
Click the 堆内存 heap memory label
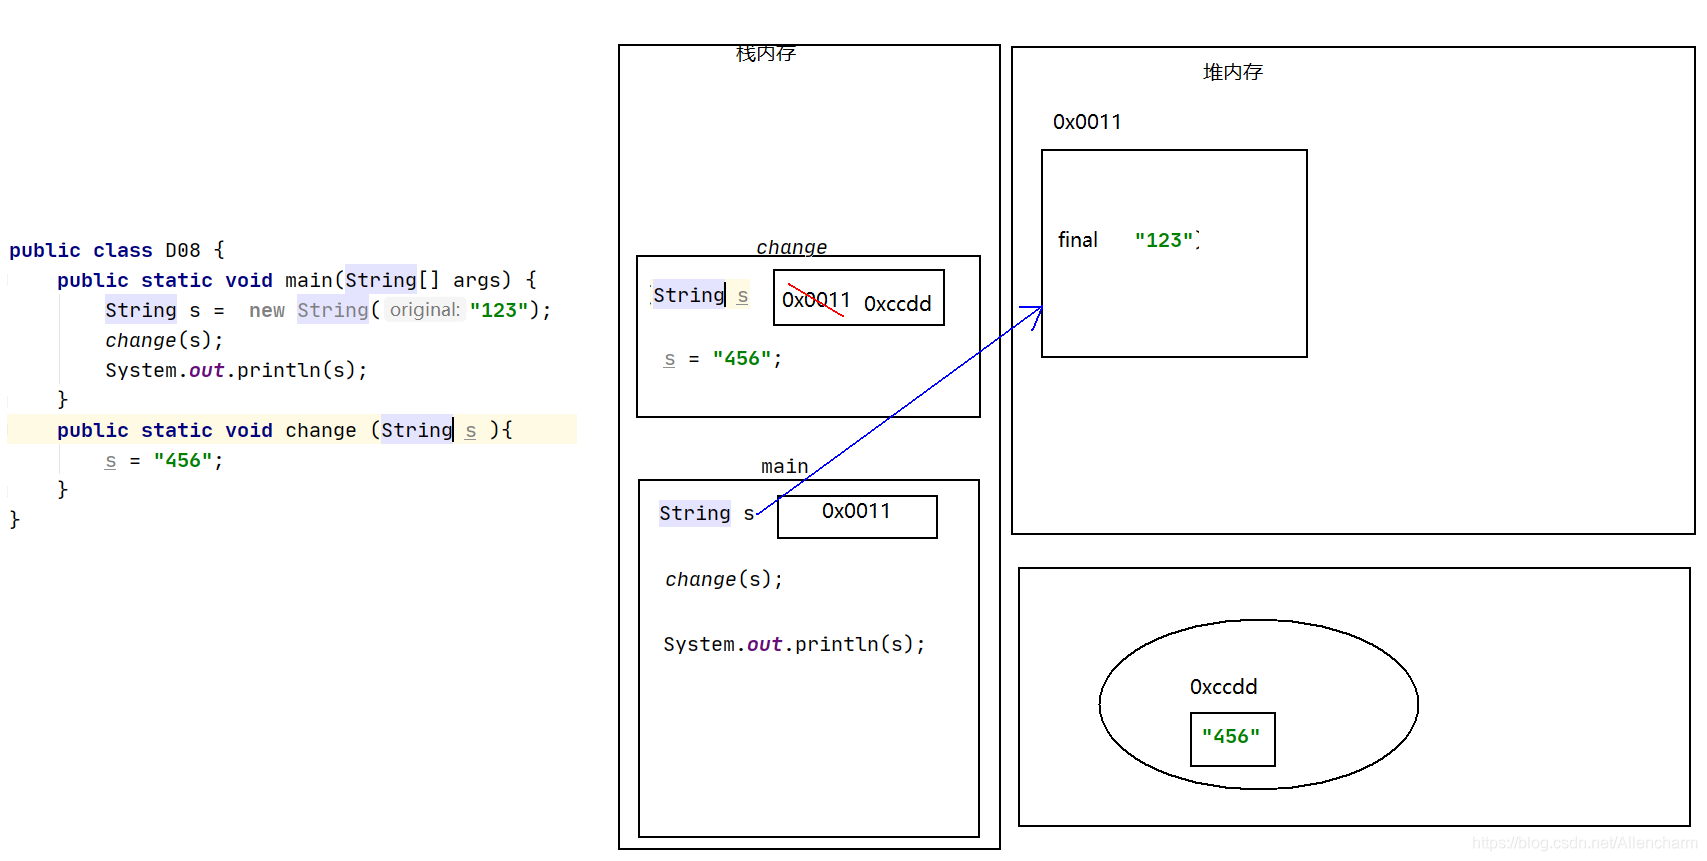tap(1233, 72)
